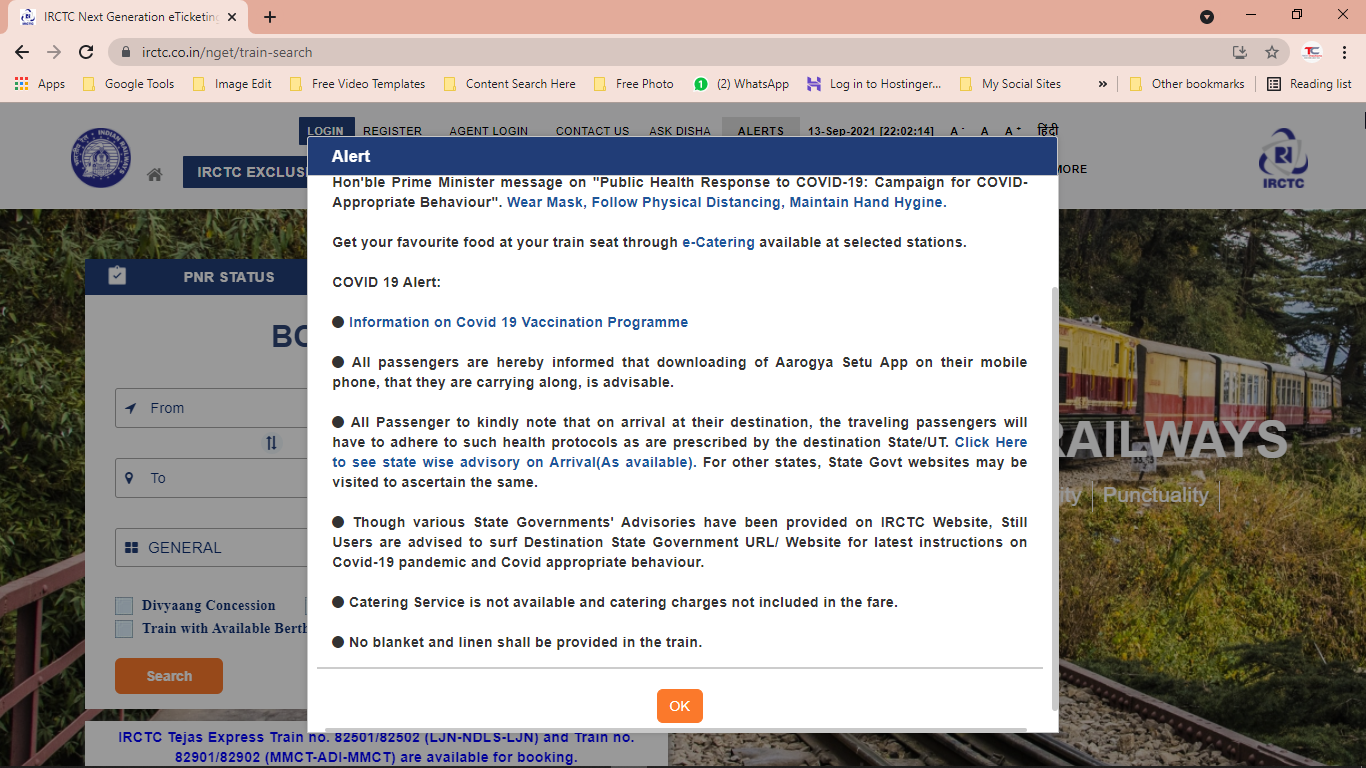Click the orange Search button
The height and width of the screenshot is (768, 1366).
(x=169, y=676)
